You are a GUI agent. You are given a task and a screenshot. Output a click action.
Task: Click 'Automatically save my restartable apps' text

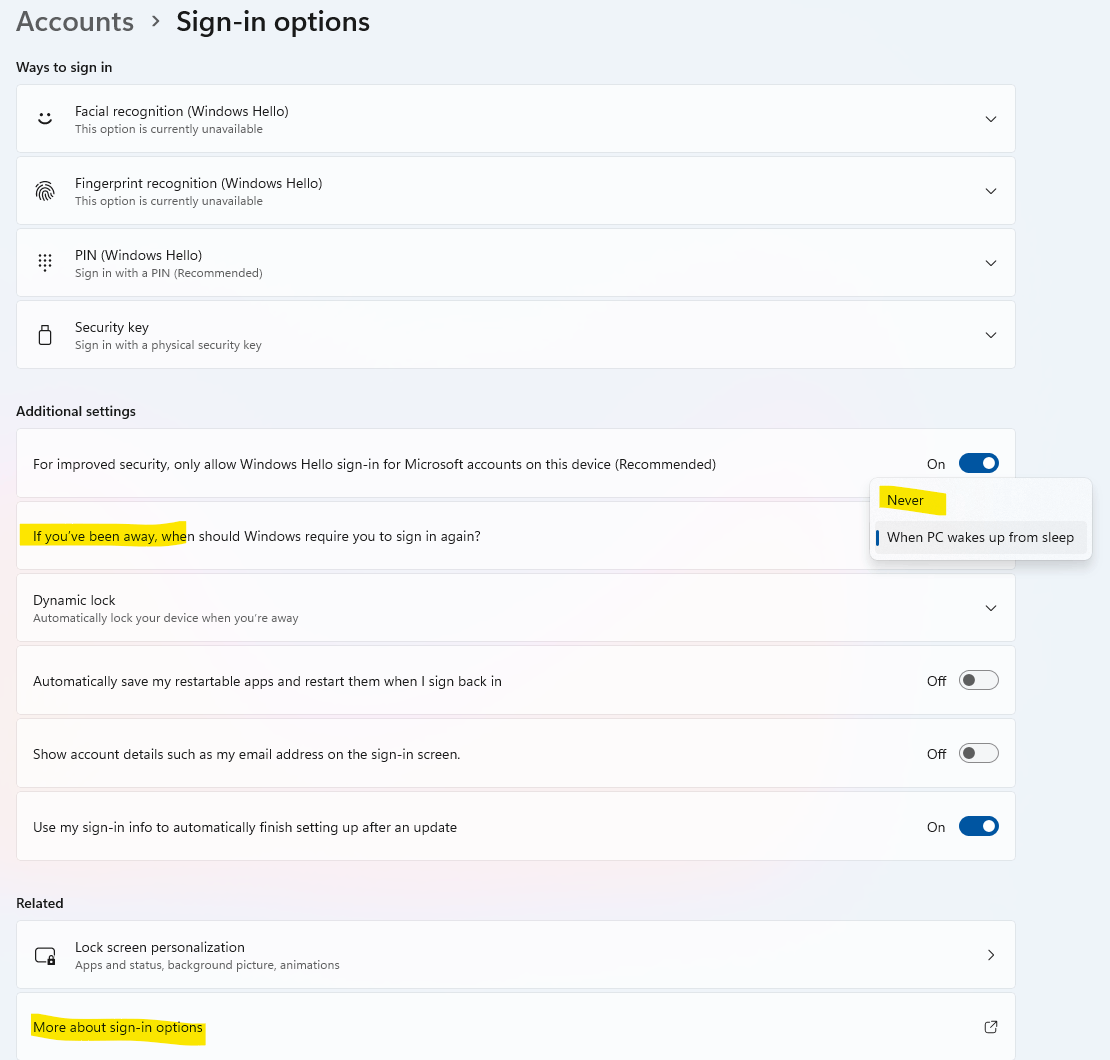click(x=267, y=681)
